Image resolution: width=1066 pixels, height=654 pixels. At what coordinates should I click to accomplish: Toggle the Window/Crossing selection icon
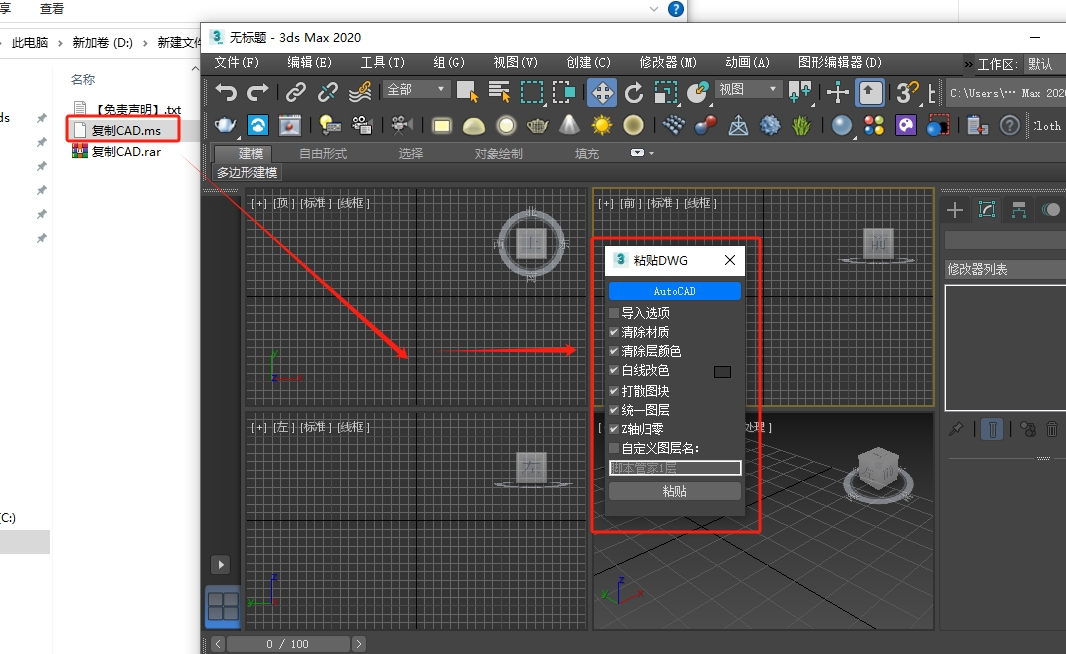564,92
